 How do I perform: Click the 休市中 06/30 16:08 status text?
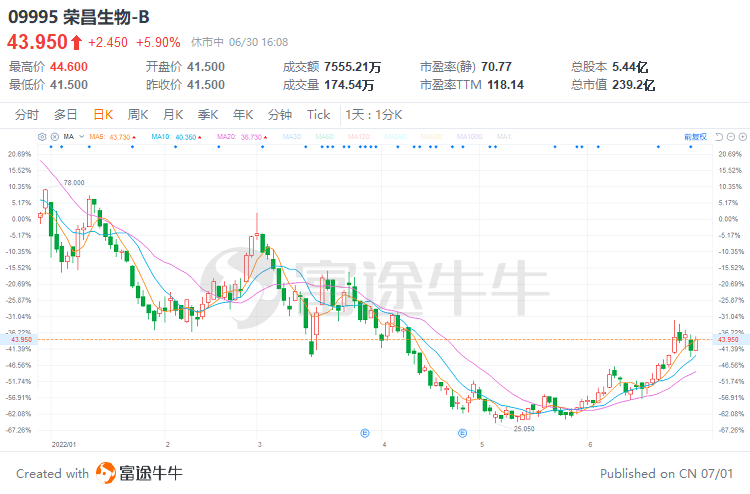(x=240, y=43)
